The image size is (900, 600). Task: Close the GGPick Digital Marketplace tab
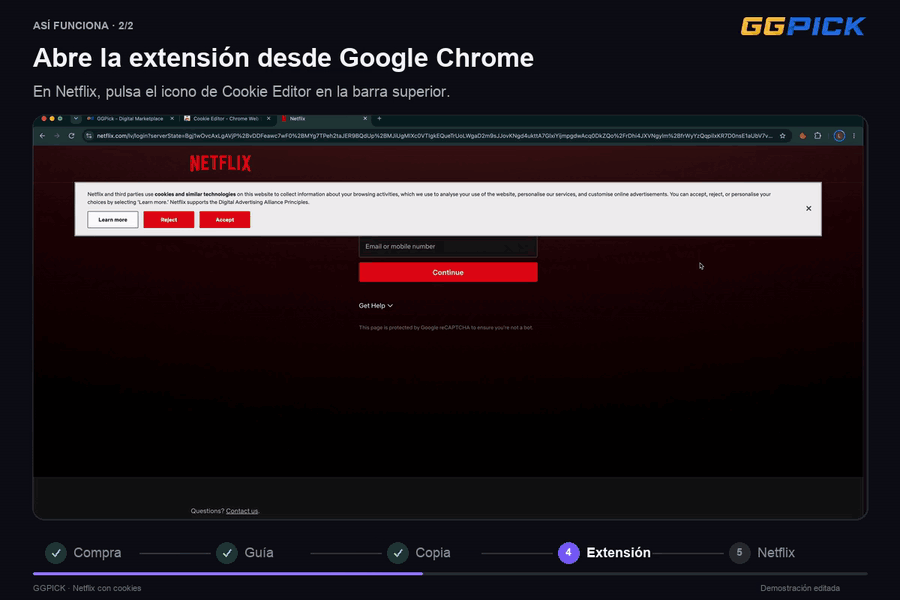click(x=172, y=119)
